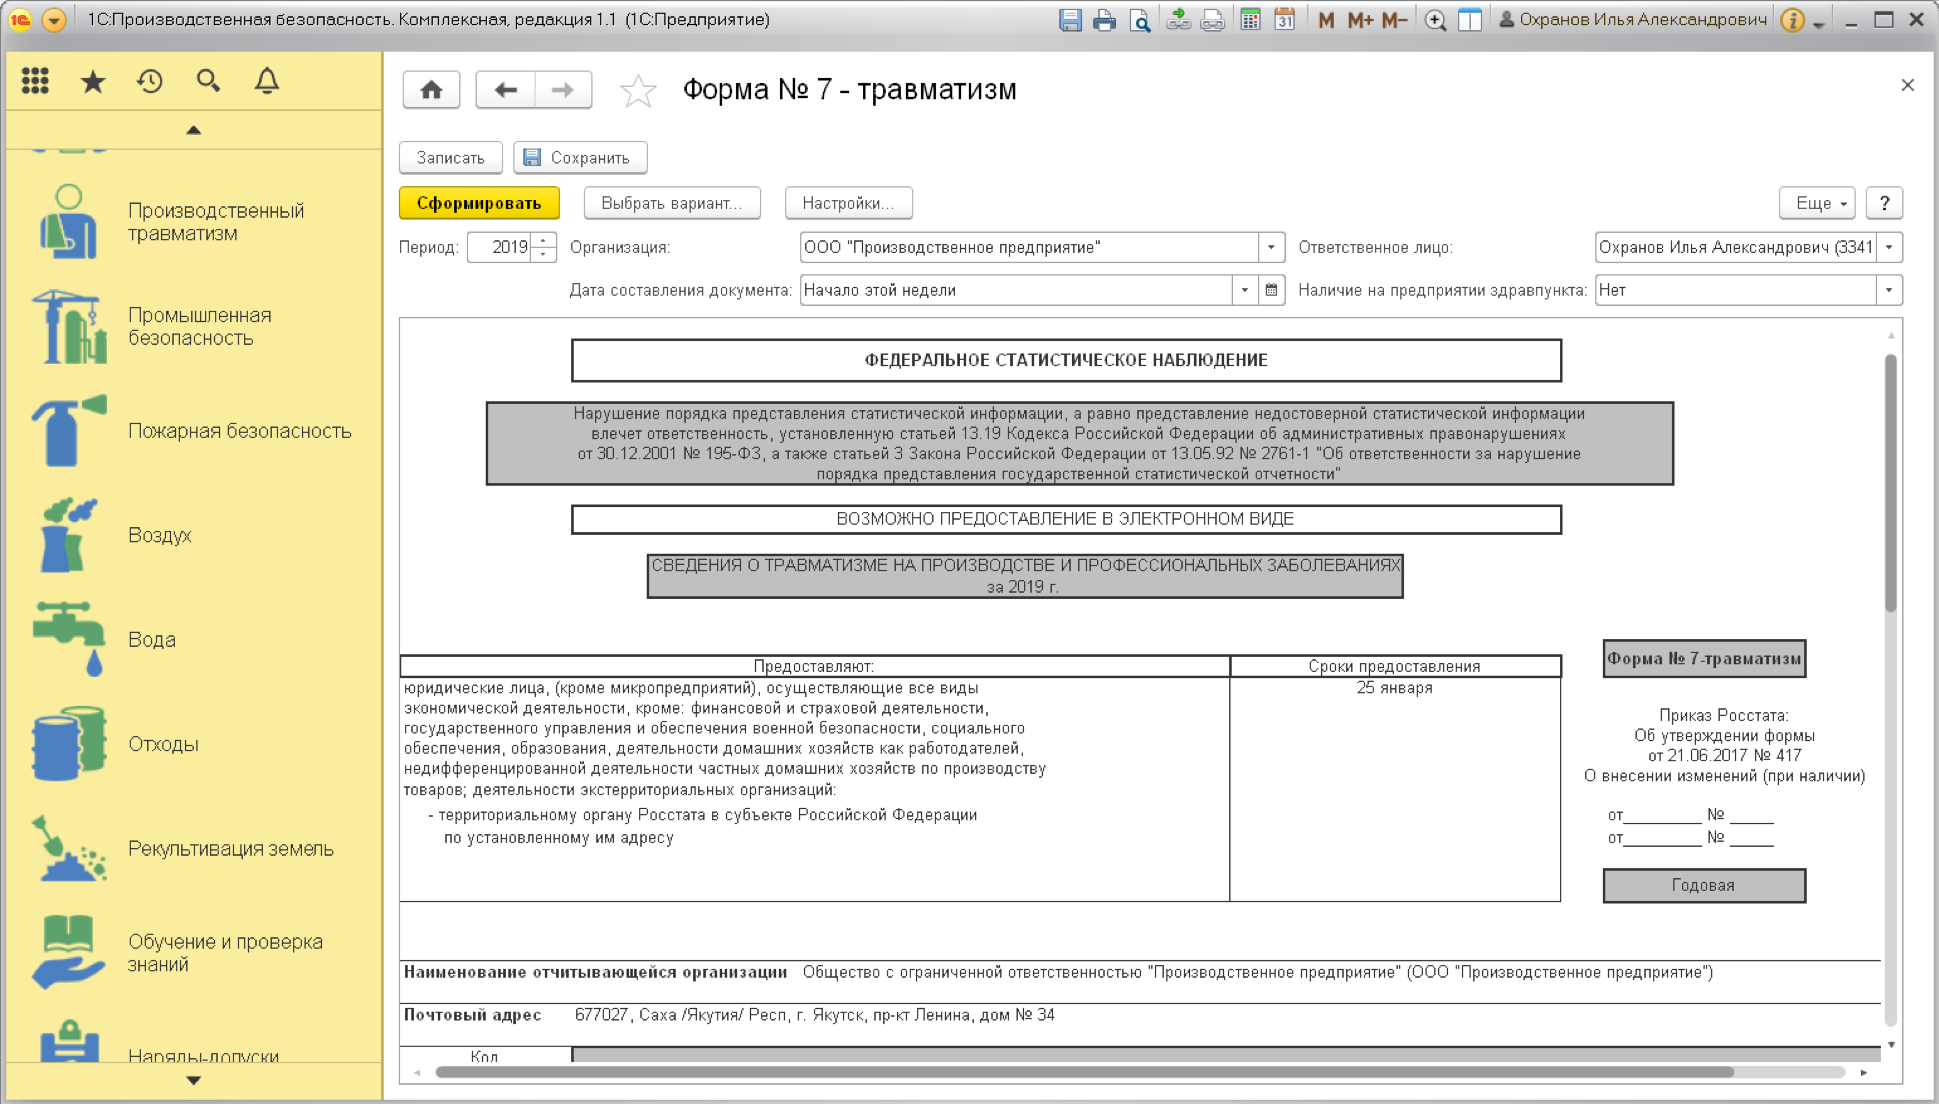Click the M memory button

[1326, 20]
